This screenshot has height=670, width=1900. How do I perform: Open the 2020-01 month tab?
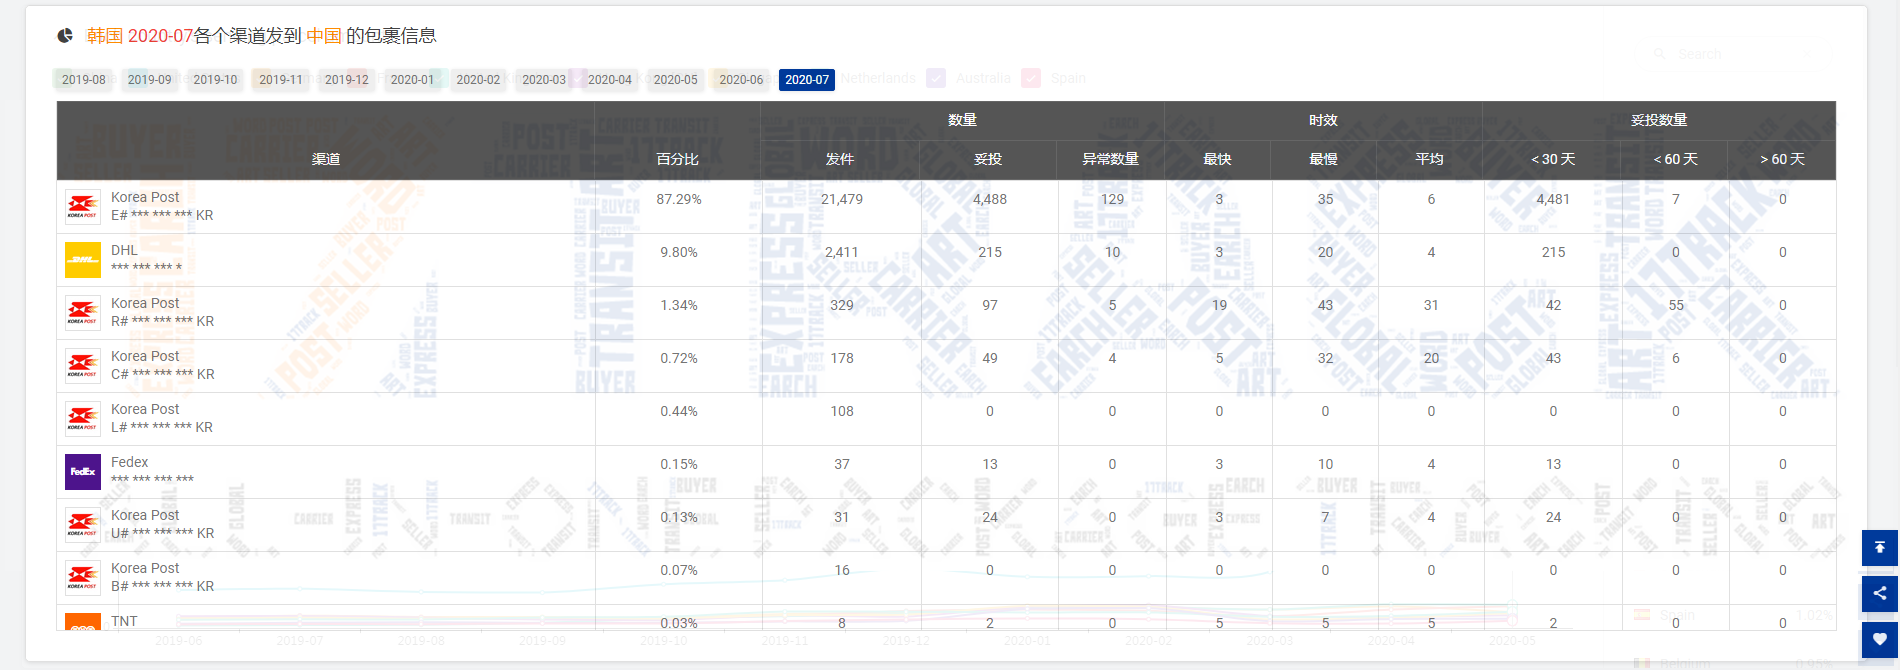413,80
